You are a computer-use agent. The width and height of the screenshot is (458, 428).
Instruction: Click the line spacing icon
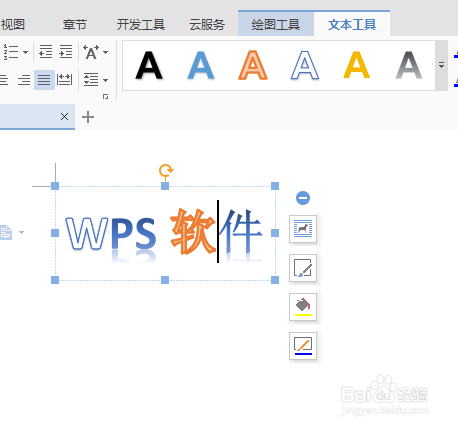coord(91,80)
